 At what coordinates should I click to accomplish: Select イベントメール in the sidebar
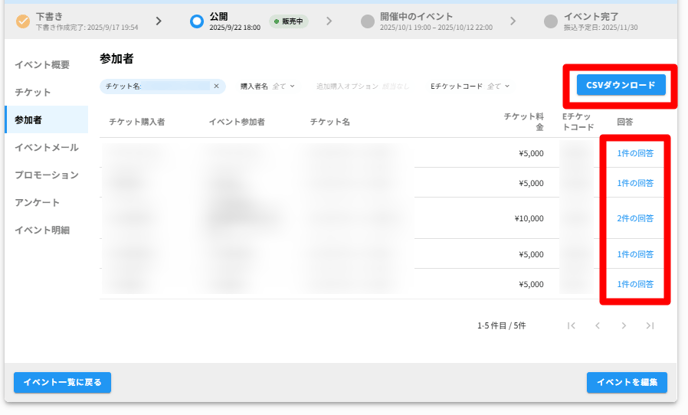46,148
